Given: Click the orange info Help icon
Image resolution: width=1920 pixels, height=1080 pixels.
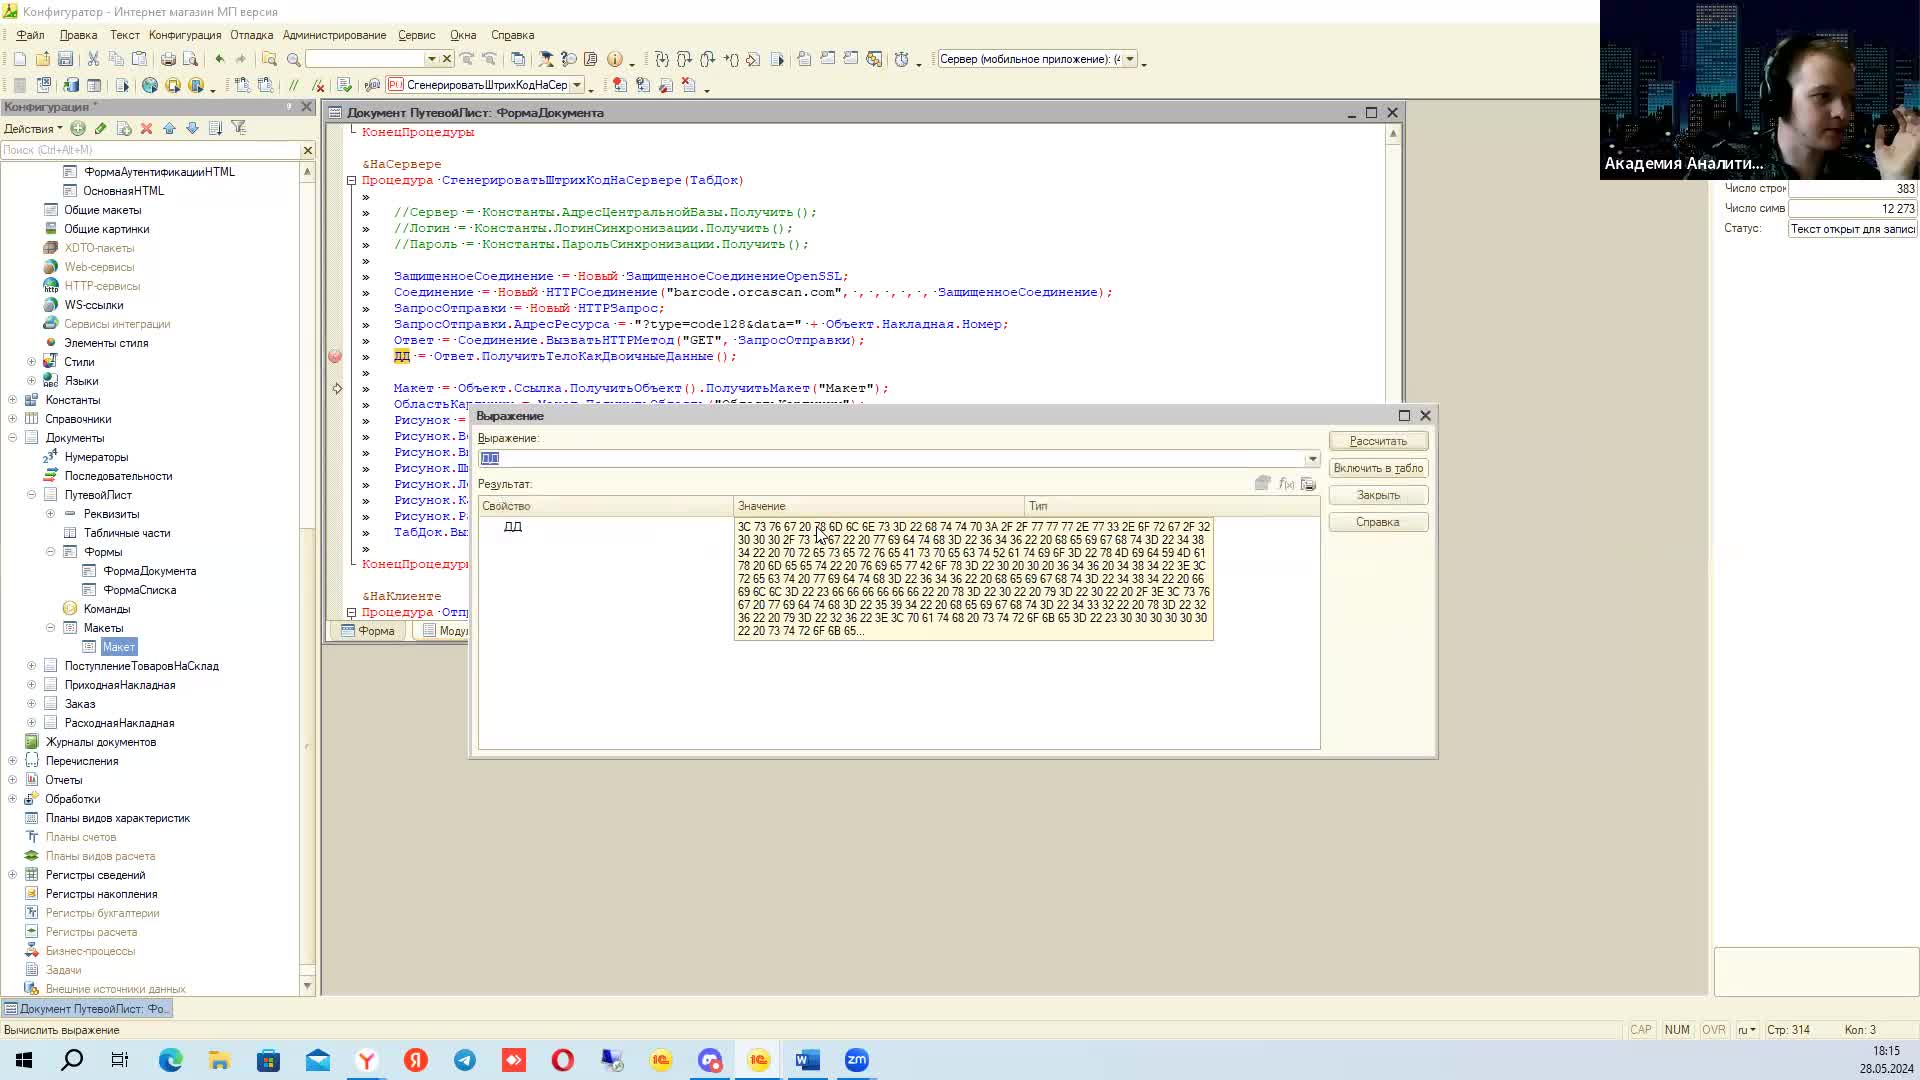Looking at the screenshot, I should [615, 60].
